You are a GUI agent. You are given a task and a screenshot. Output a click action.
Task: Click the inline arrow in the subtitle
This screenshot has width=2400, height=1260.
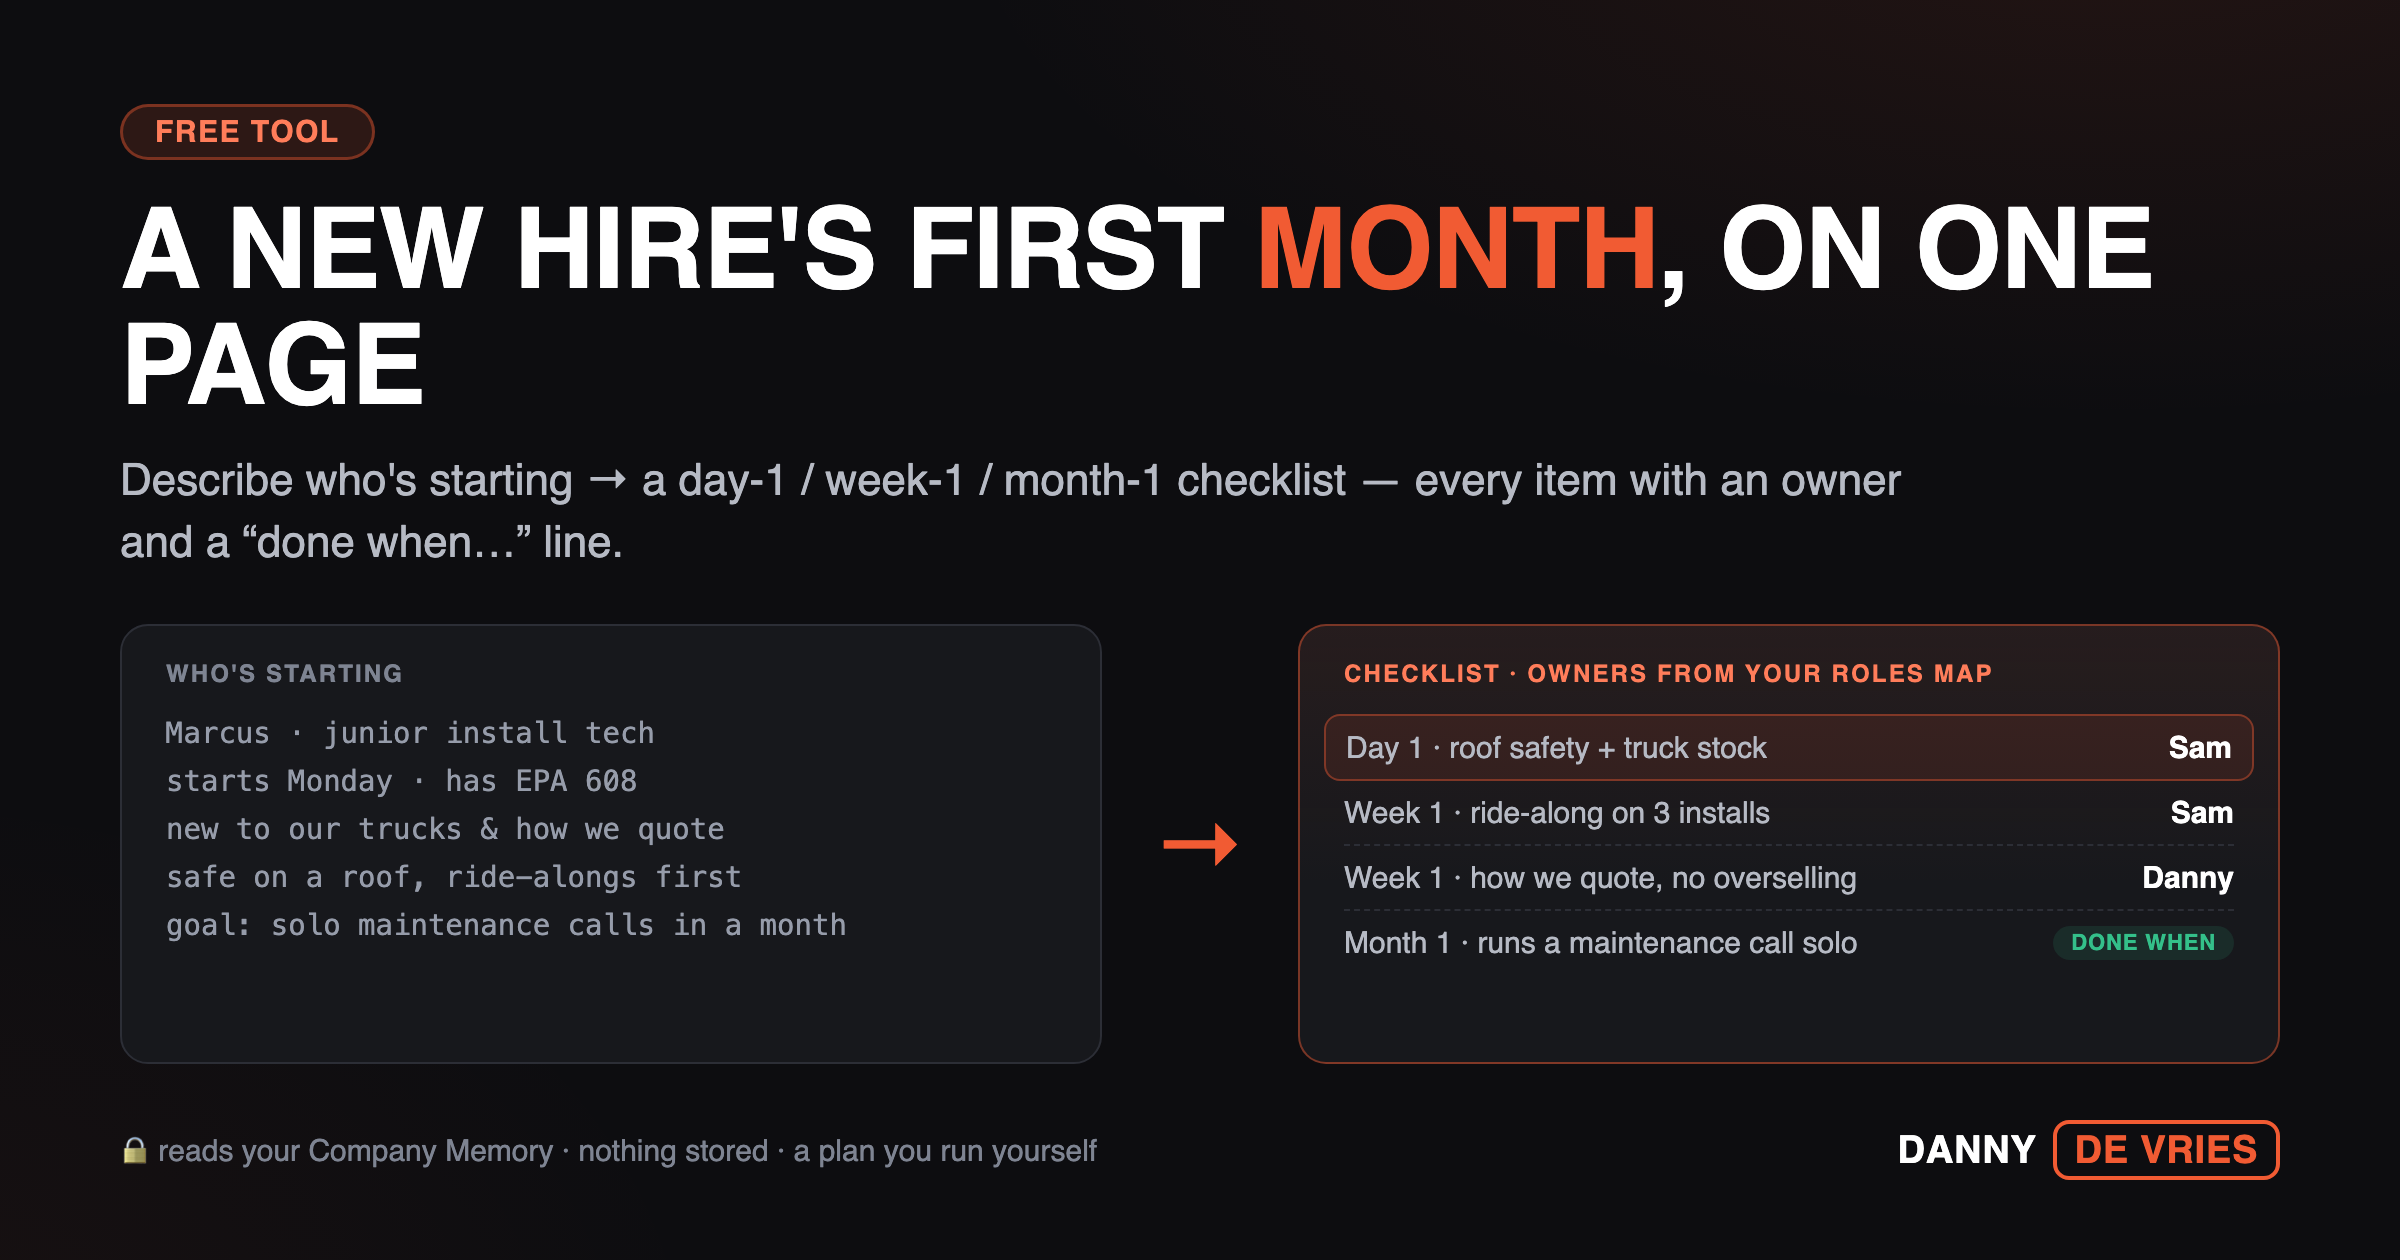point(607,481)
